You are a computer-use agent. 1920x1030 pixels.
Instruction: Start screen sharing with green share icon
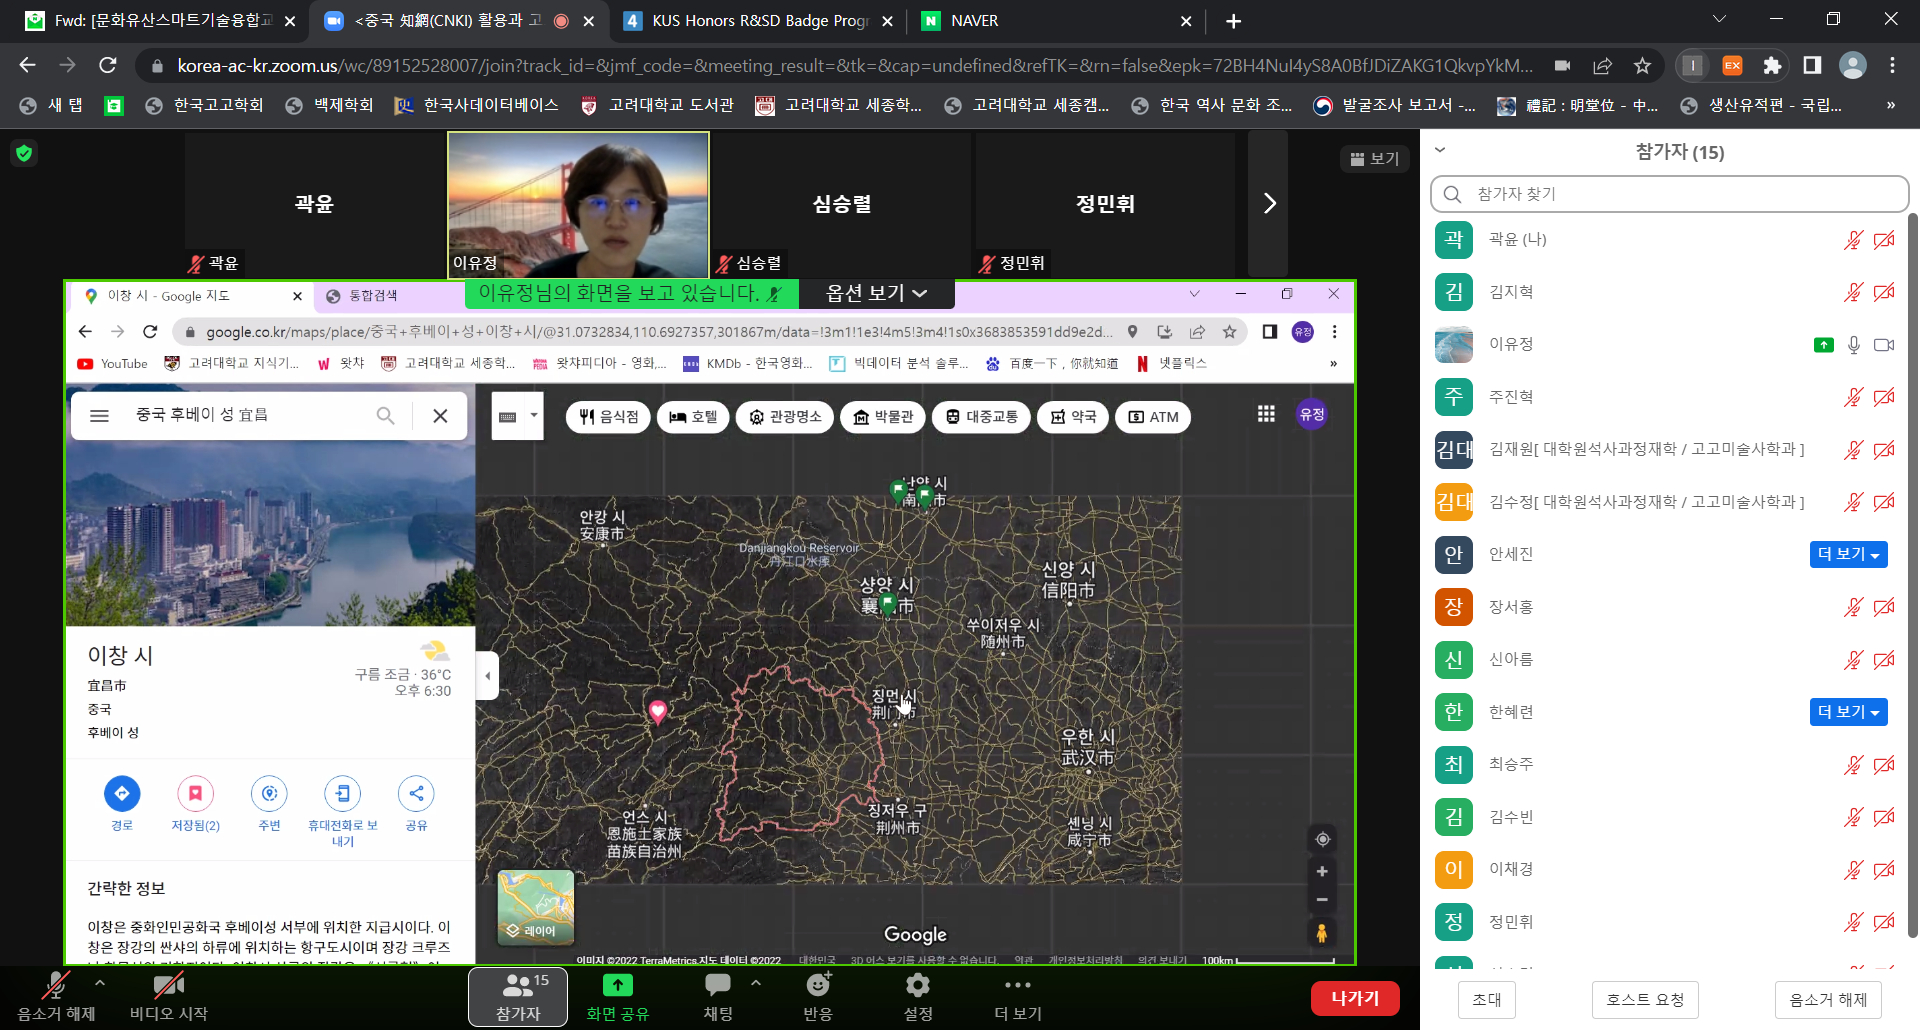pos(617,986)
